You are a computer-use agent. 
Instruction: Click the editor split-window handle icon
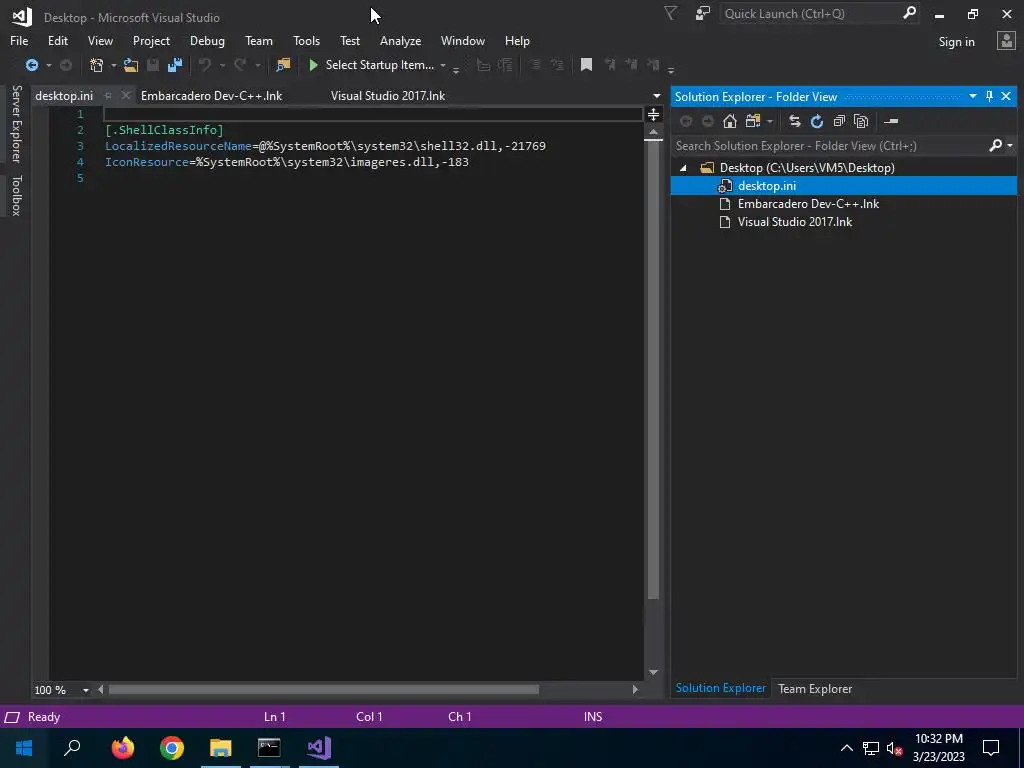(x=653, y=115)
